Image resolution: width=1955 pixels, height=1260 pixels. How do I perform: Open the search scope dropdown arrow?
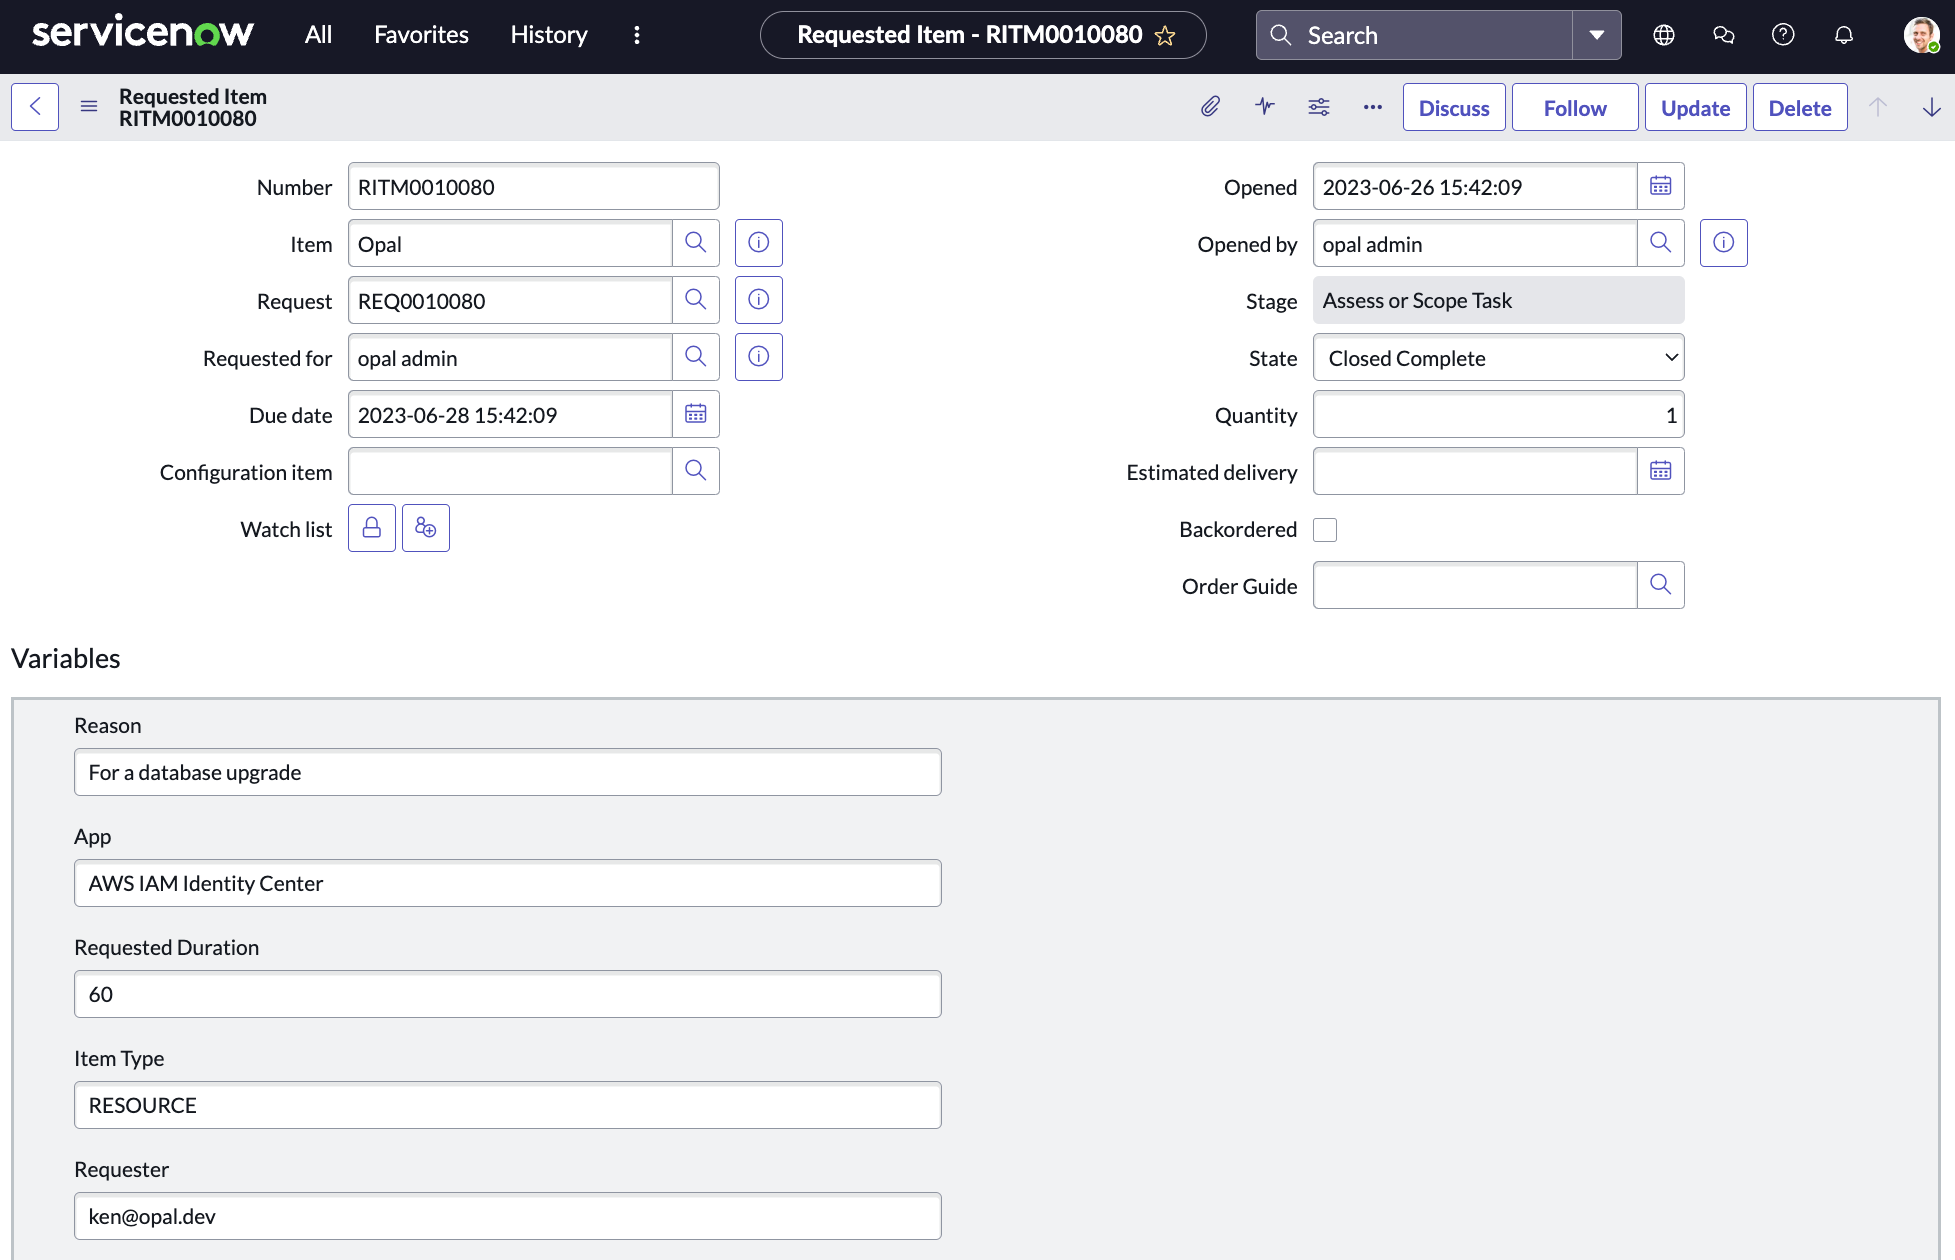pyautogui.click(x=1597, y=35)
